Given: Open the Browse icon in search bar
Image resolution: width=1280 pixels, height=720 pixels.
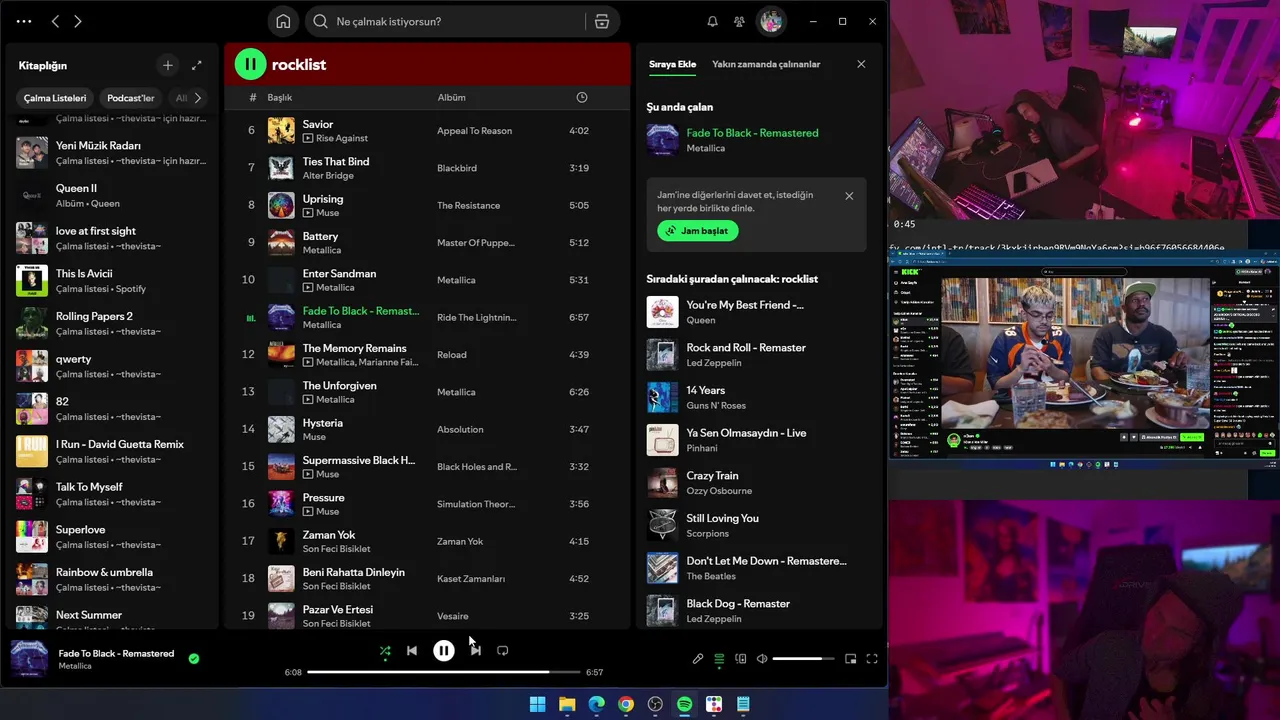Looking at the screenshot, I should [x=601, y=21].
